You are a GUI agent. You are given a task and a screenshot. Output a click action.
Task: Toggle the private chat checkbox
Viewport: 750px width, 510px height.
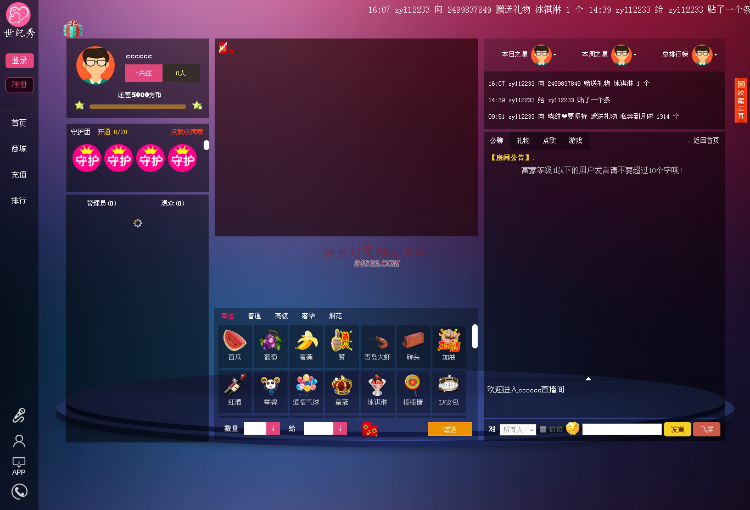pyautogui.click(x=543, y=429)
